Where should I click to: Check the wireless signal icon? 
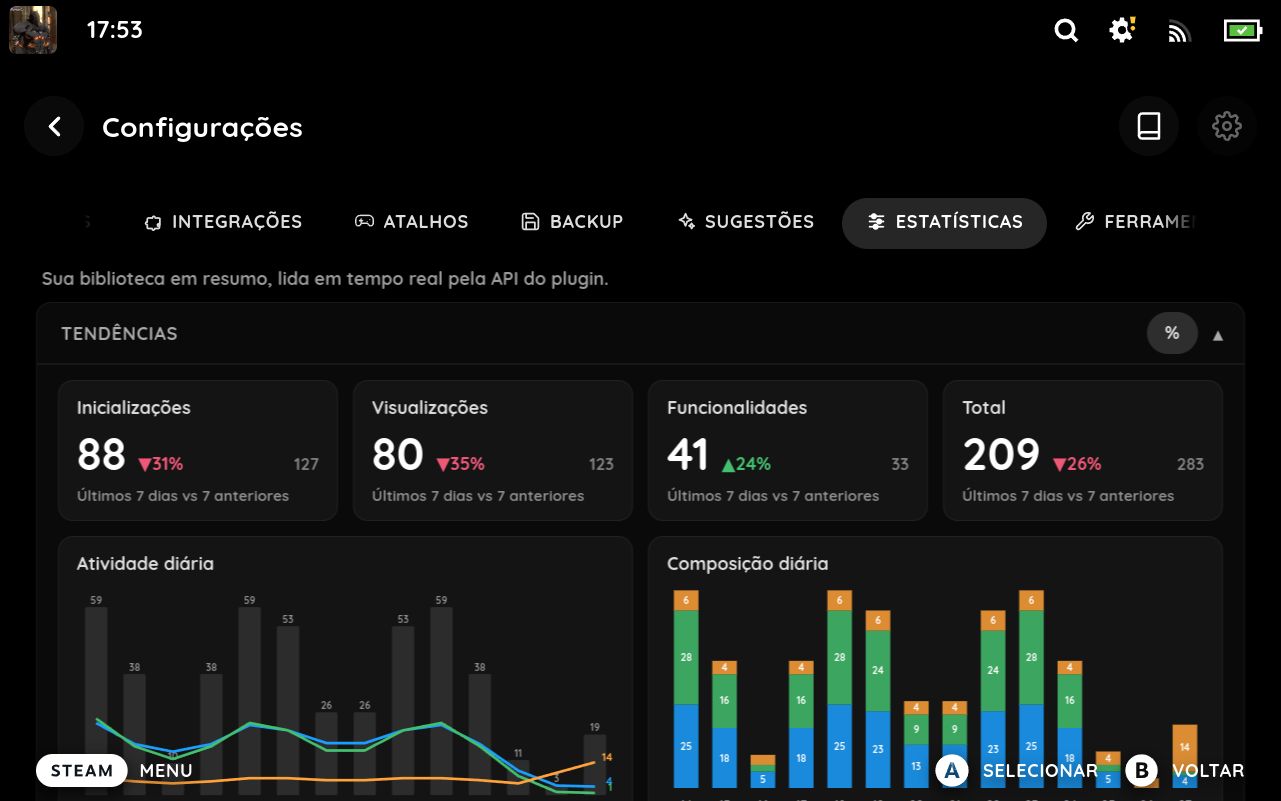coord(1179,31)
